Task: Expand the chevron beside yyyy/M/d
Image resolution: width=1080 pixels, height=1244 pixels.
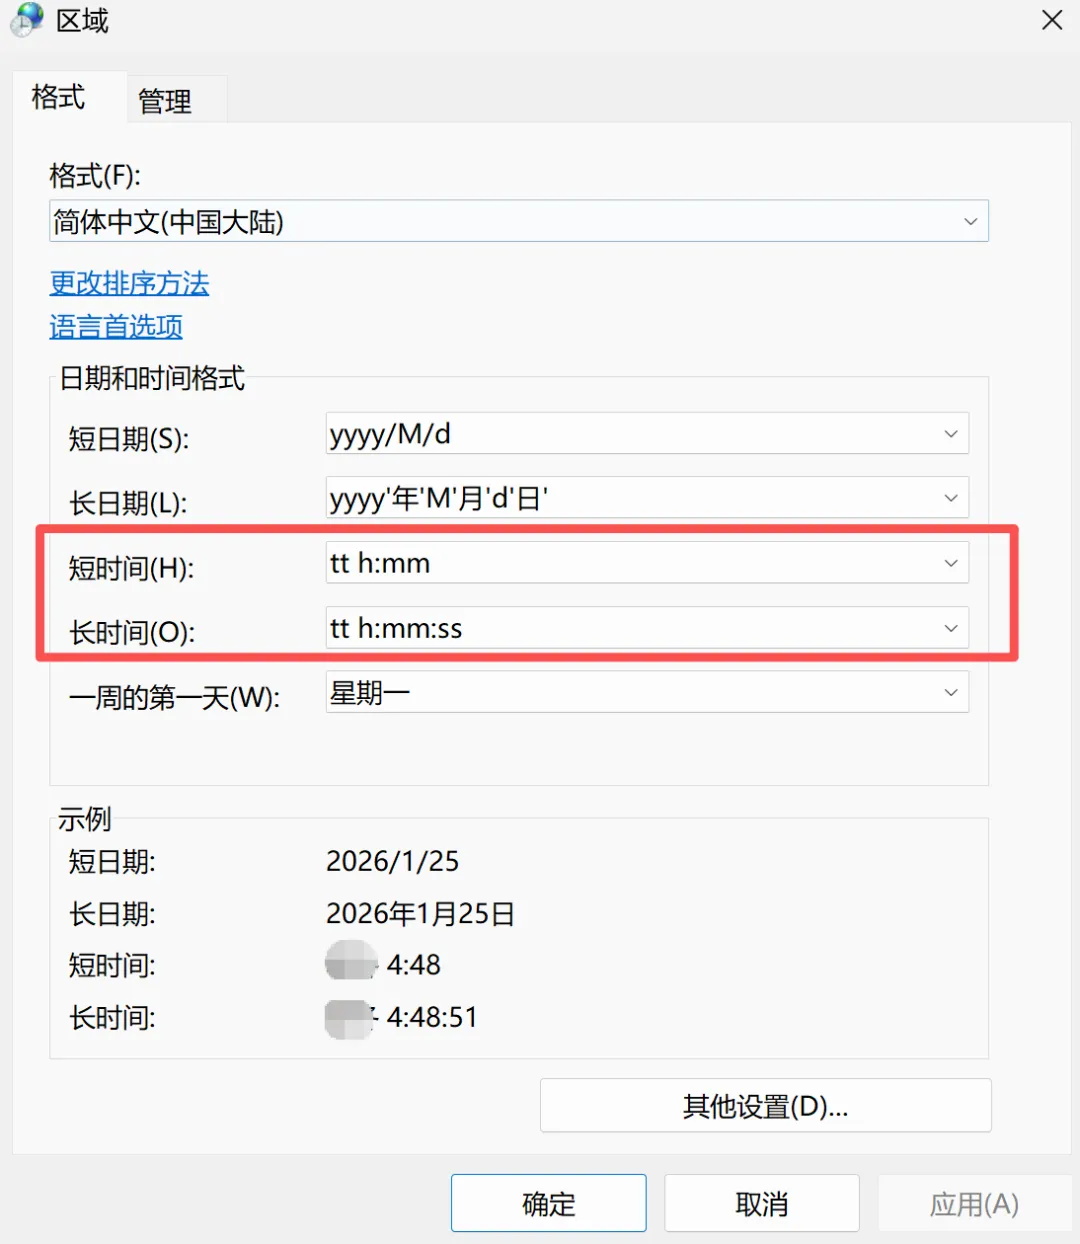Action: (x=949, y=434)
